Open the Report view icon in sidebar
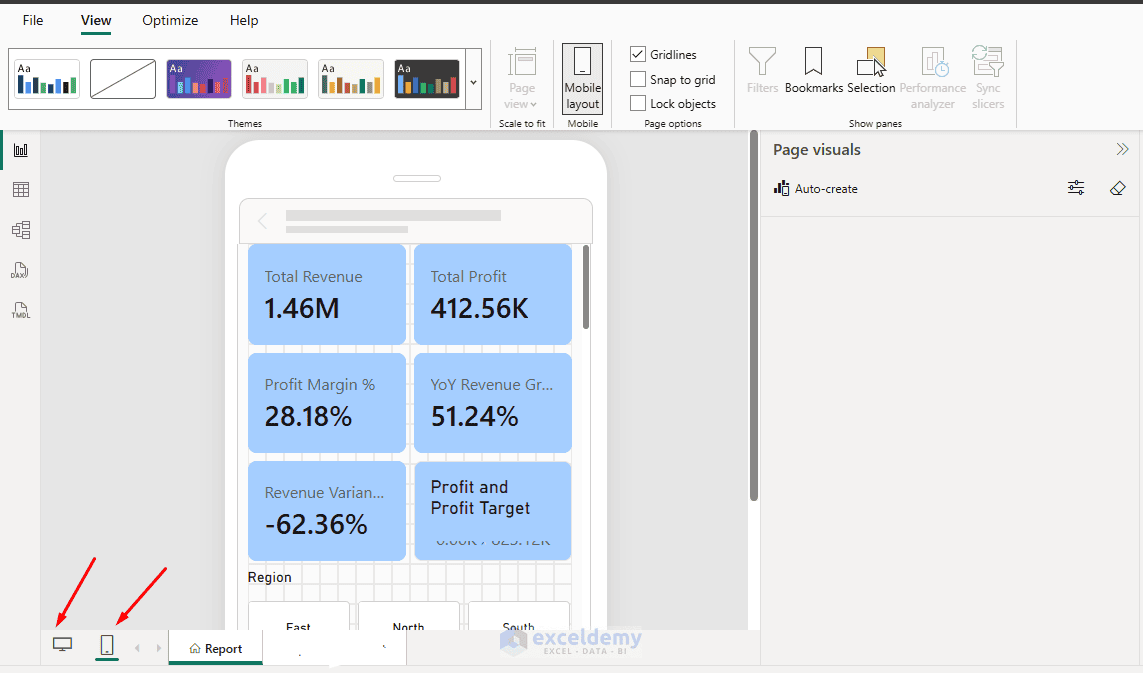 coord(20,150)
